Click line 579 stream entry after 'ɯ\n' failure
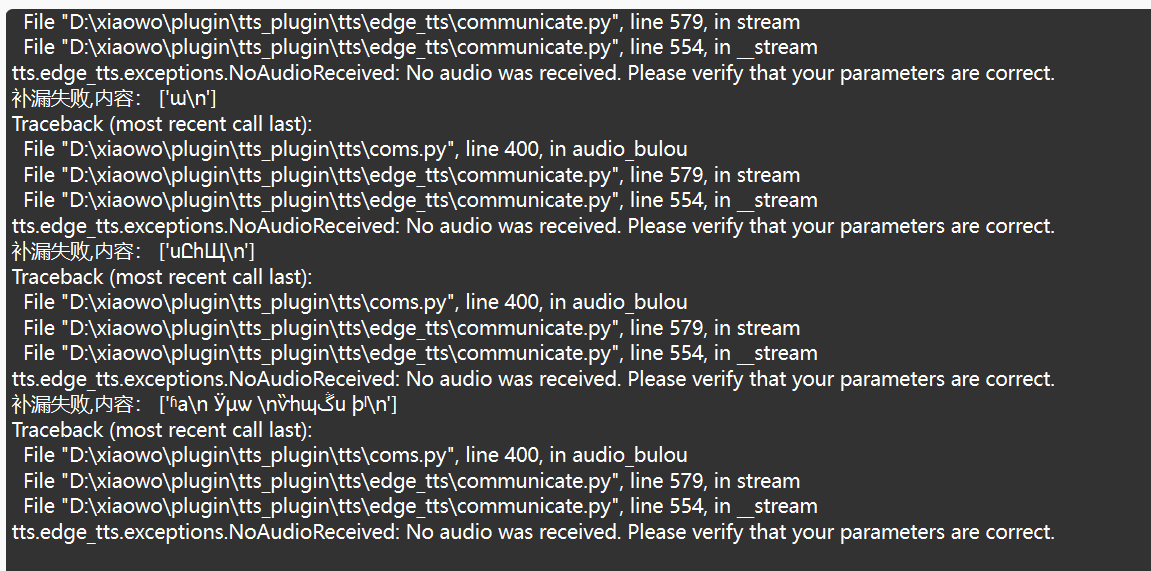 [x=412, y=175]
